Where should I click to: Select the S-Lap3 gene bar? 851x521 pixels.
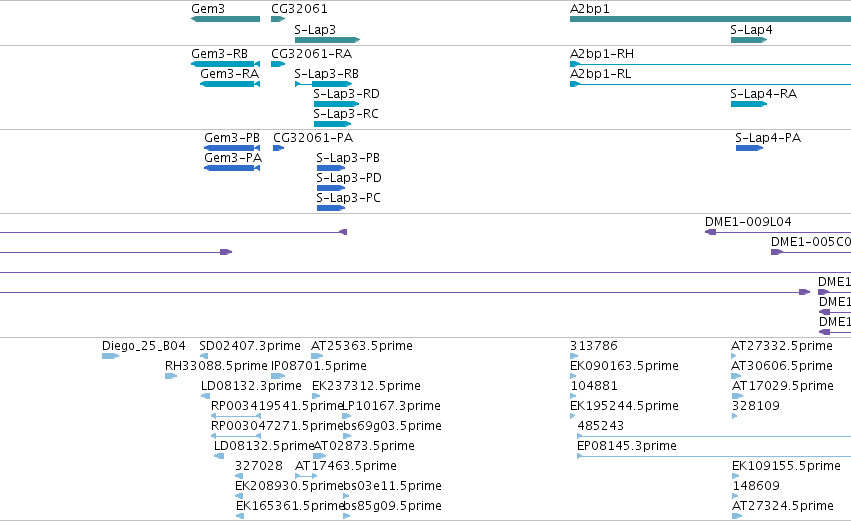click(x=327, y=40)
